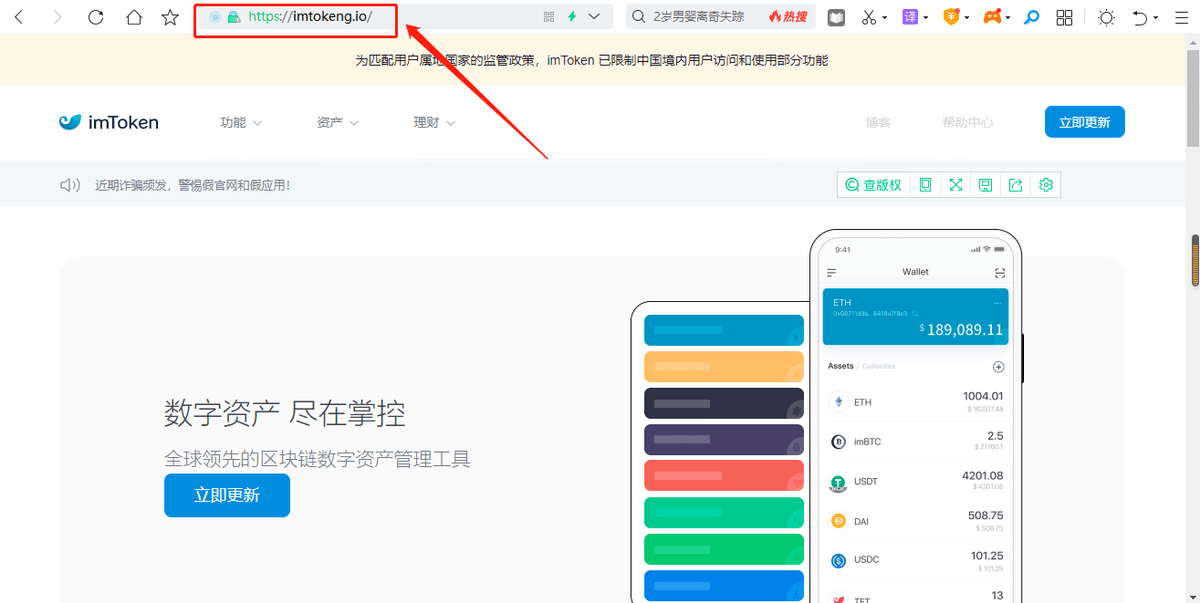Viewport: 1200px width, 603px height.
Task: Read the scam warning notice text
Action: (192, 185)
